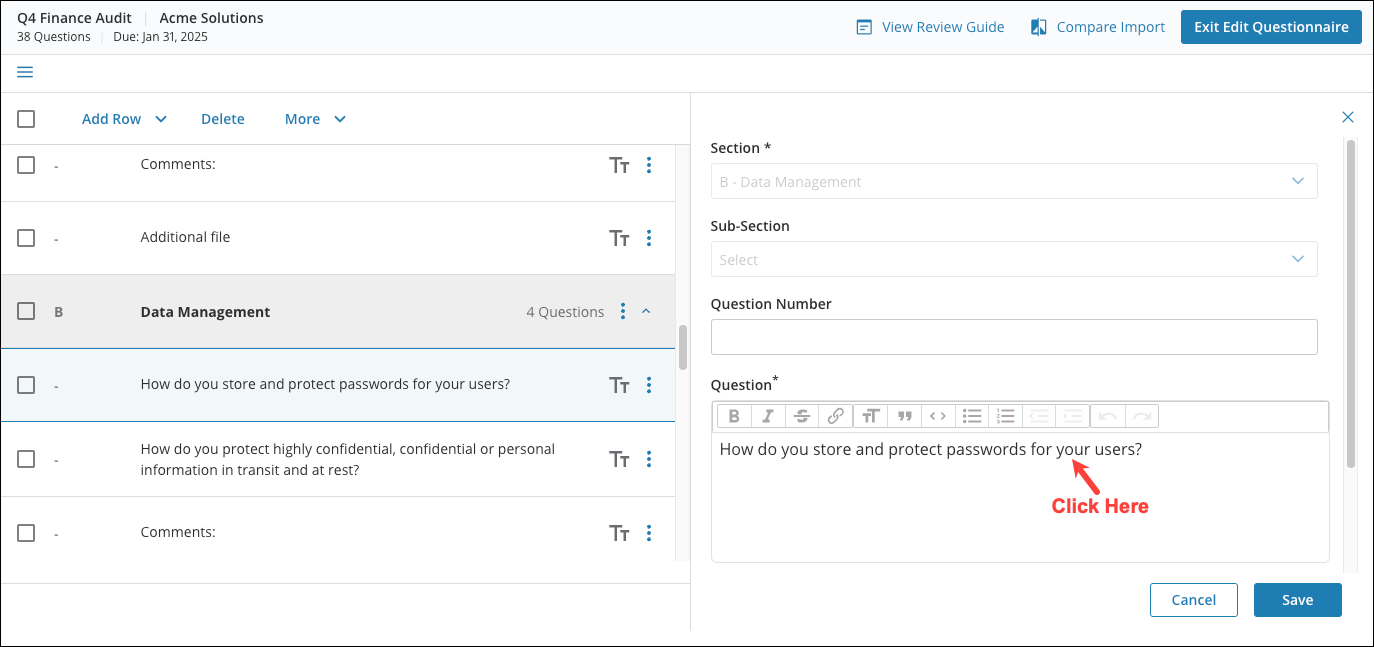
Task: Check the Additional file row checkbox
Action: click(x=26, y=238)
